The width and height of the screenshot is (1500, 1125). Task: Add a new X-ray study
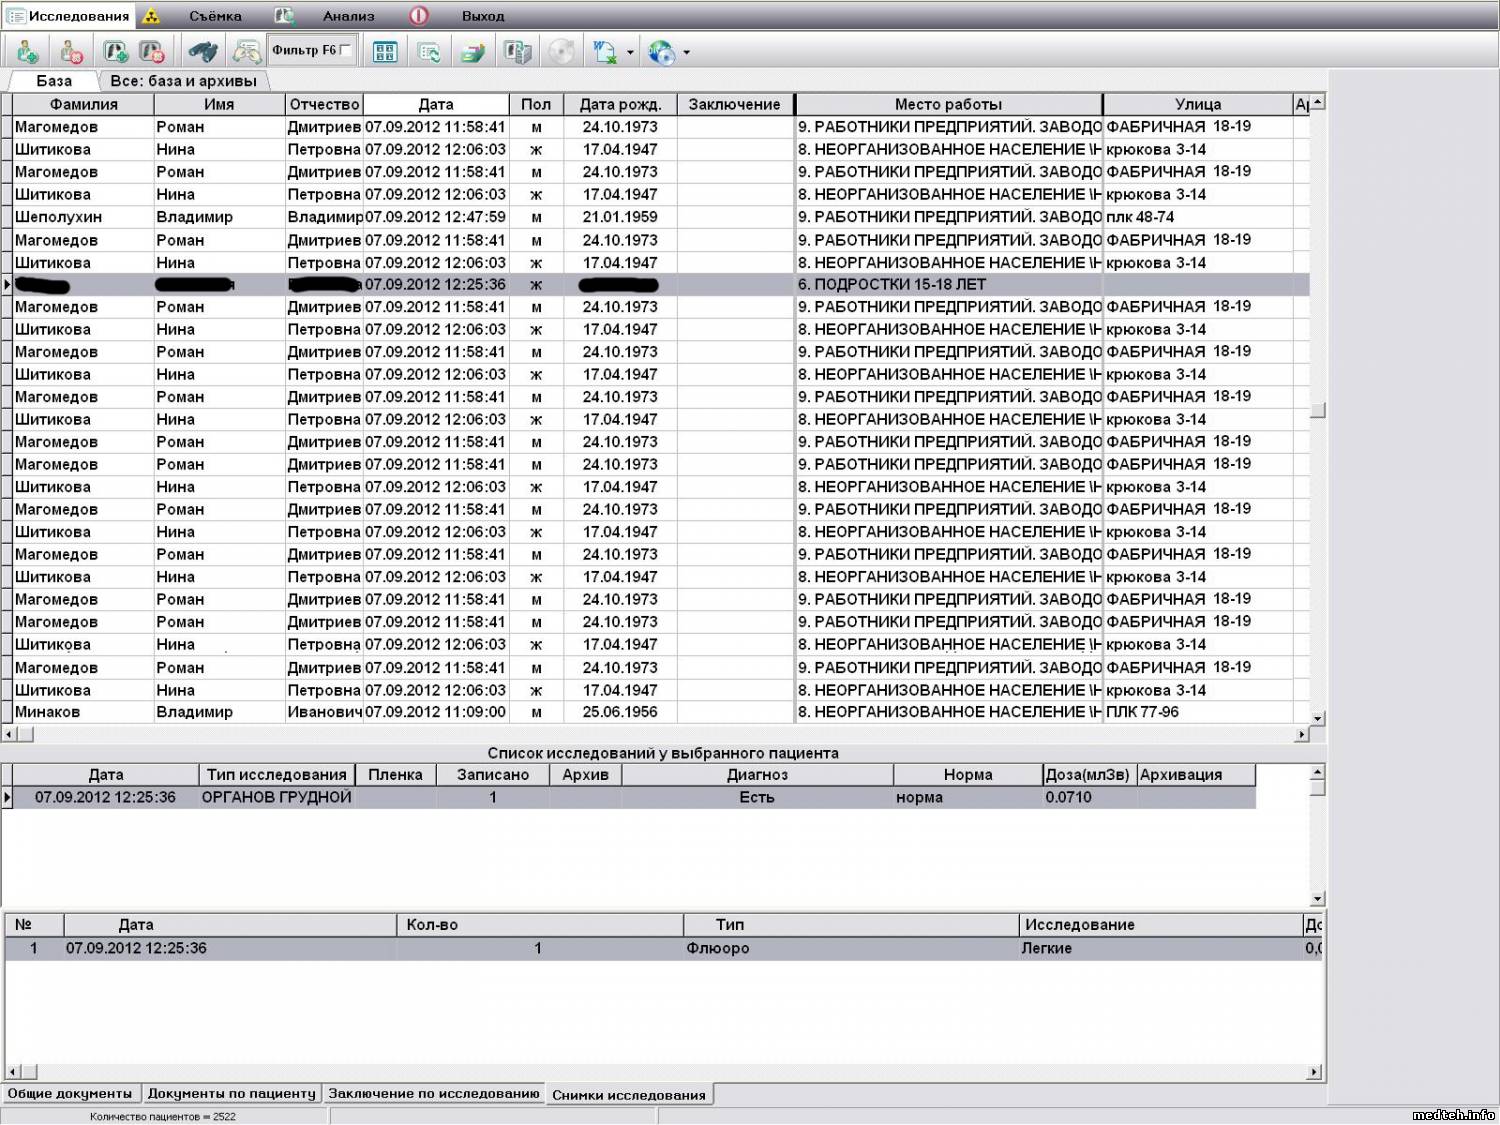[x=115, y=51]
